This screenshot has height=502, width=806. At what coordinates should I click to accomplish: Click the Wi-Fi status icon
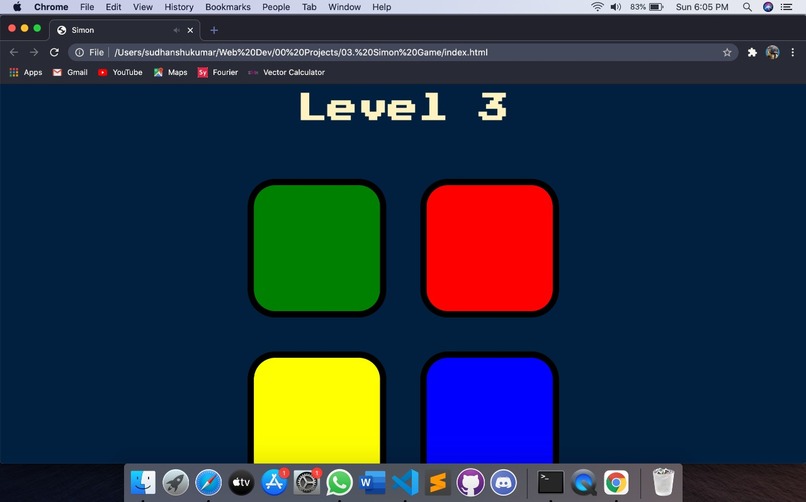(597, 7)
